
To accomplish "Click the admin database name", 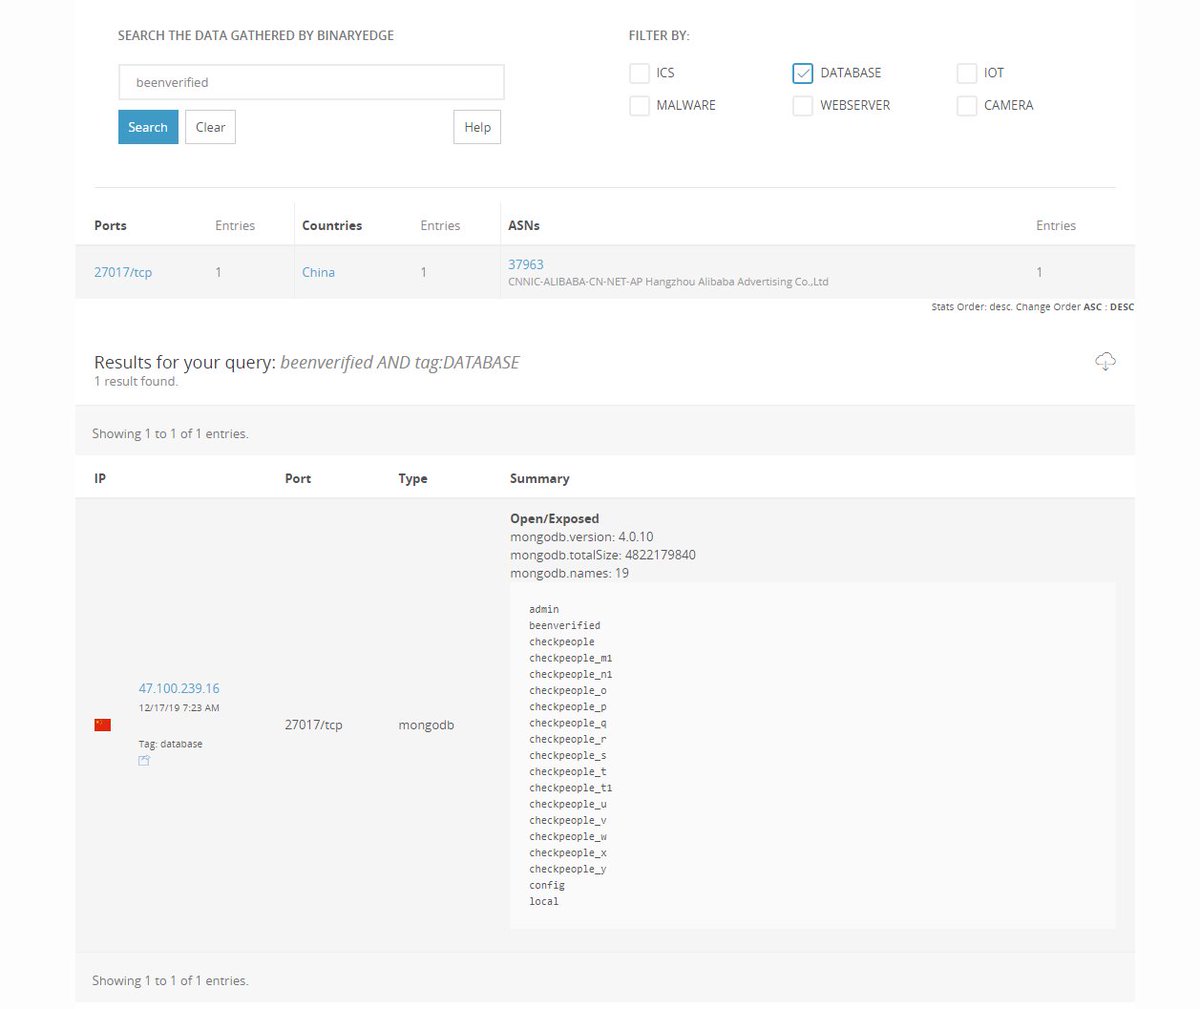I will coord(544,609).
